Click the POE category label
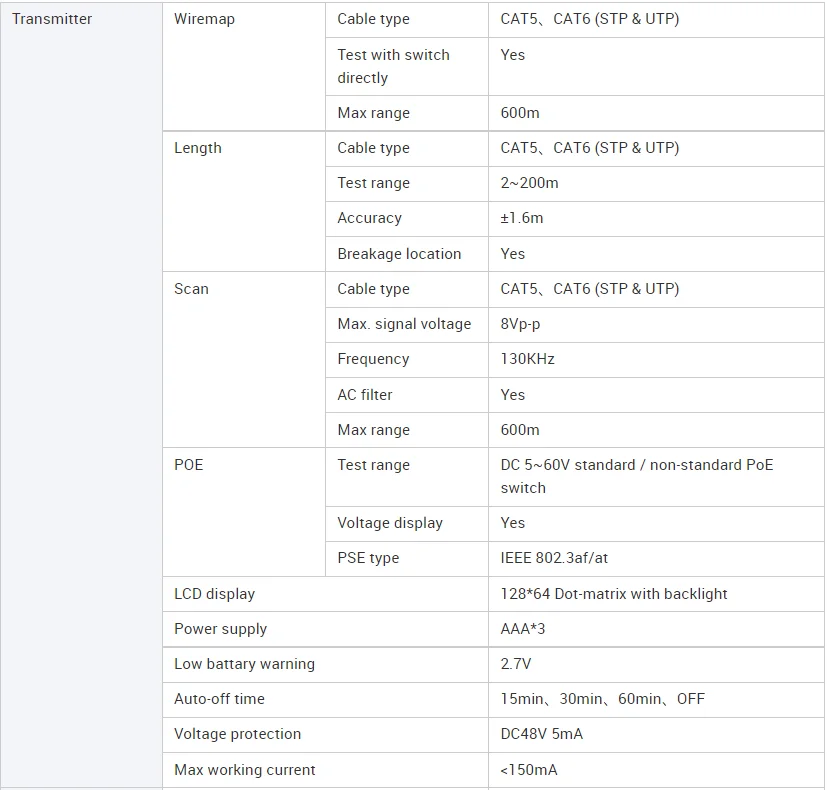 click(188, 465)
